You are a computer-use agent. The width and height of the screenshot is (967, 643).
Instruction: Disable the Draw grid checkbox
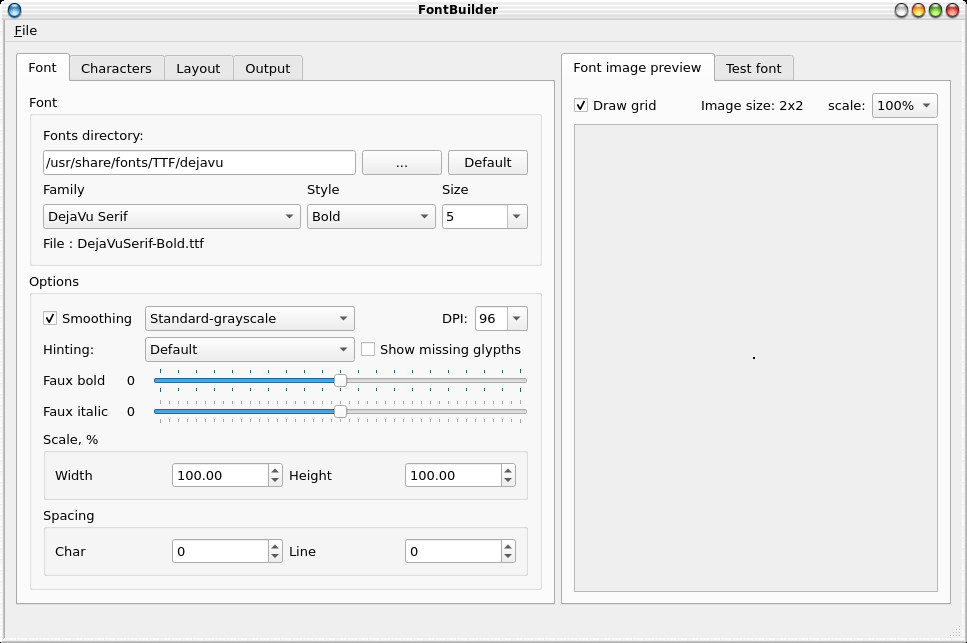tap(581, 106)
